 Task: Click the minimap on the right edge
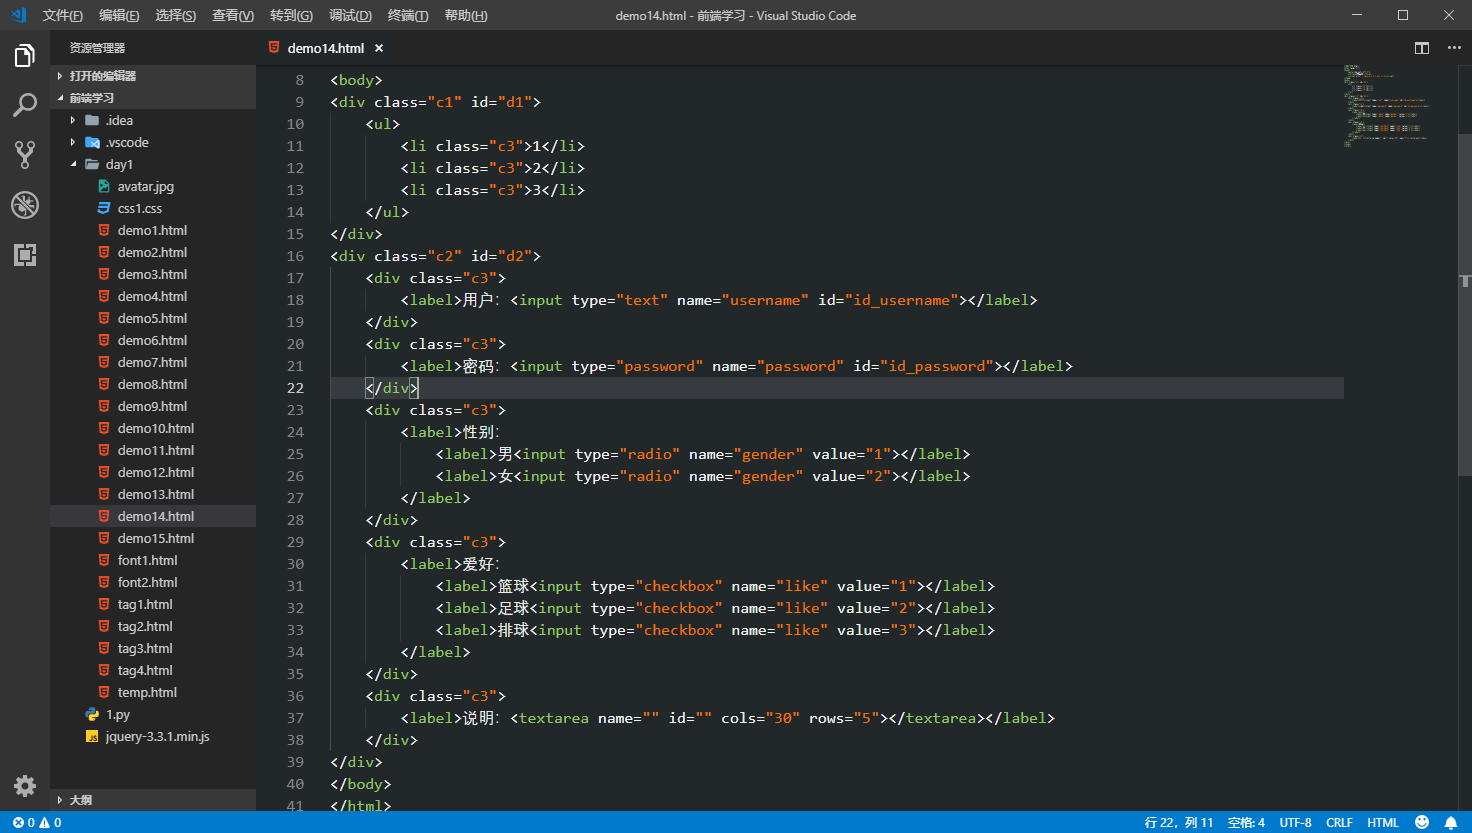[x=1388, y=110]
